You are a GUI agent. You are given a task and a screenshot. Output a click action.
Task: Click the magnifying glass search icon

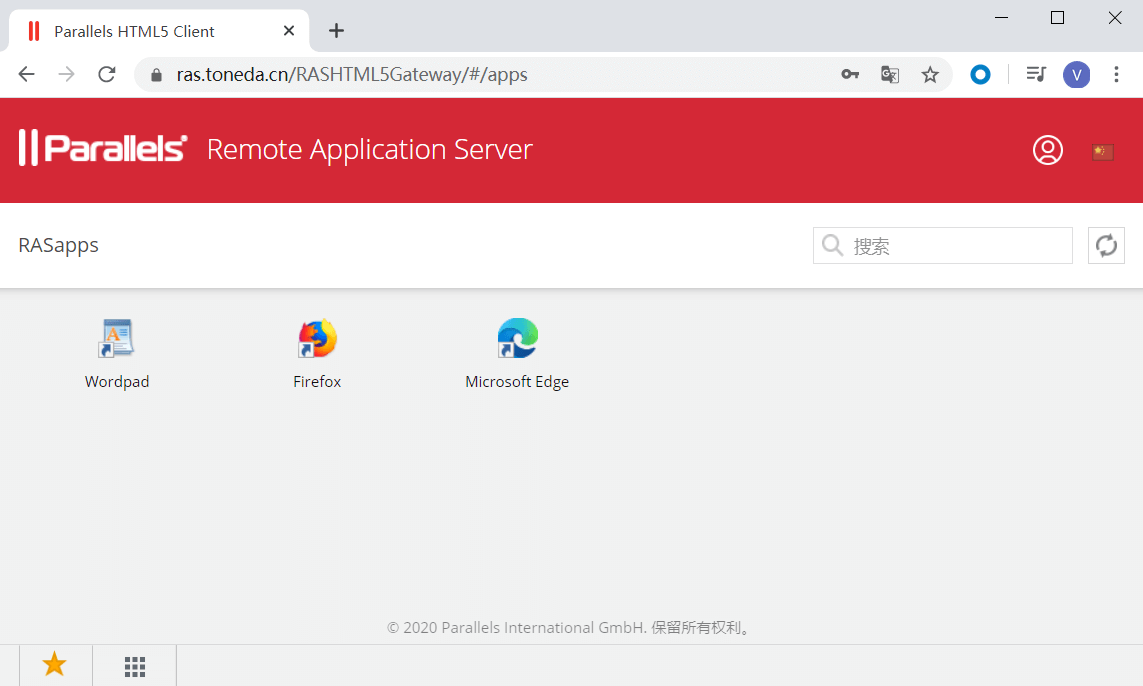[x=832, y=245]
